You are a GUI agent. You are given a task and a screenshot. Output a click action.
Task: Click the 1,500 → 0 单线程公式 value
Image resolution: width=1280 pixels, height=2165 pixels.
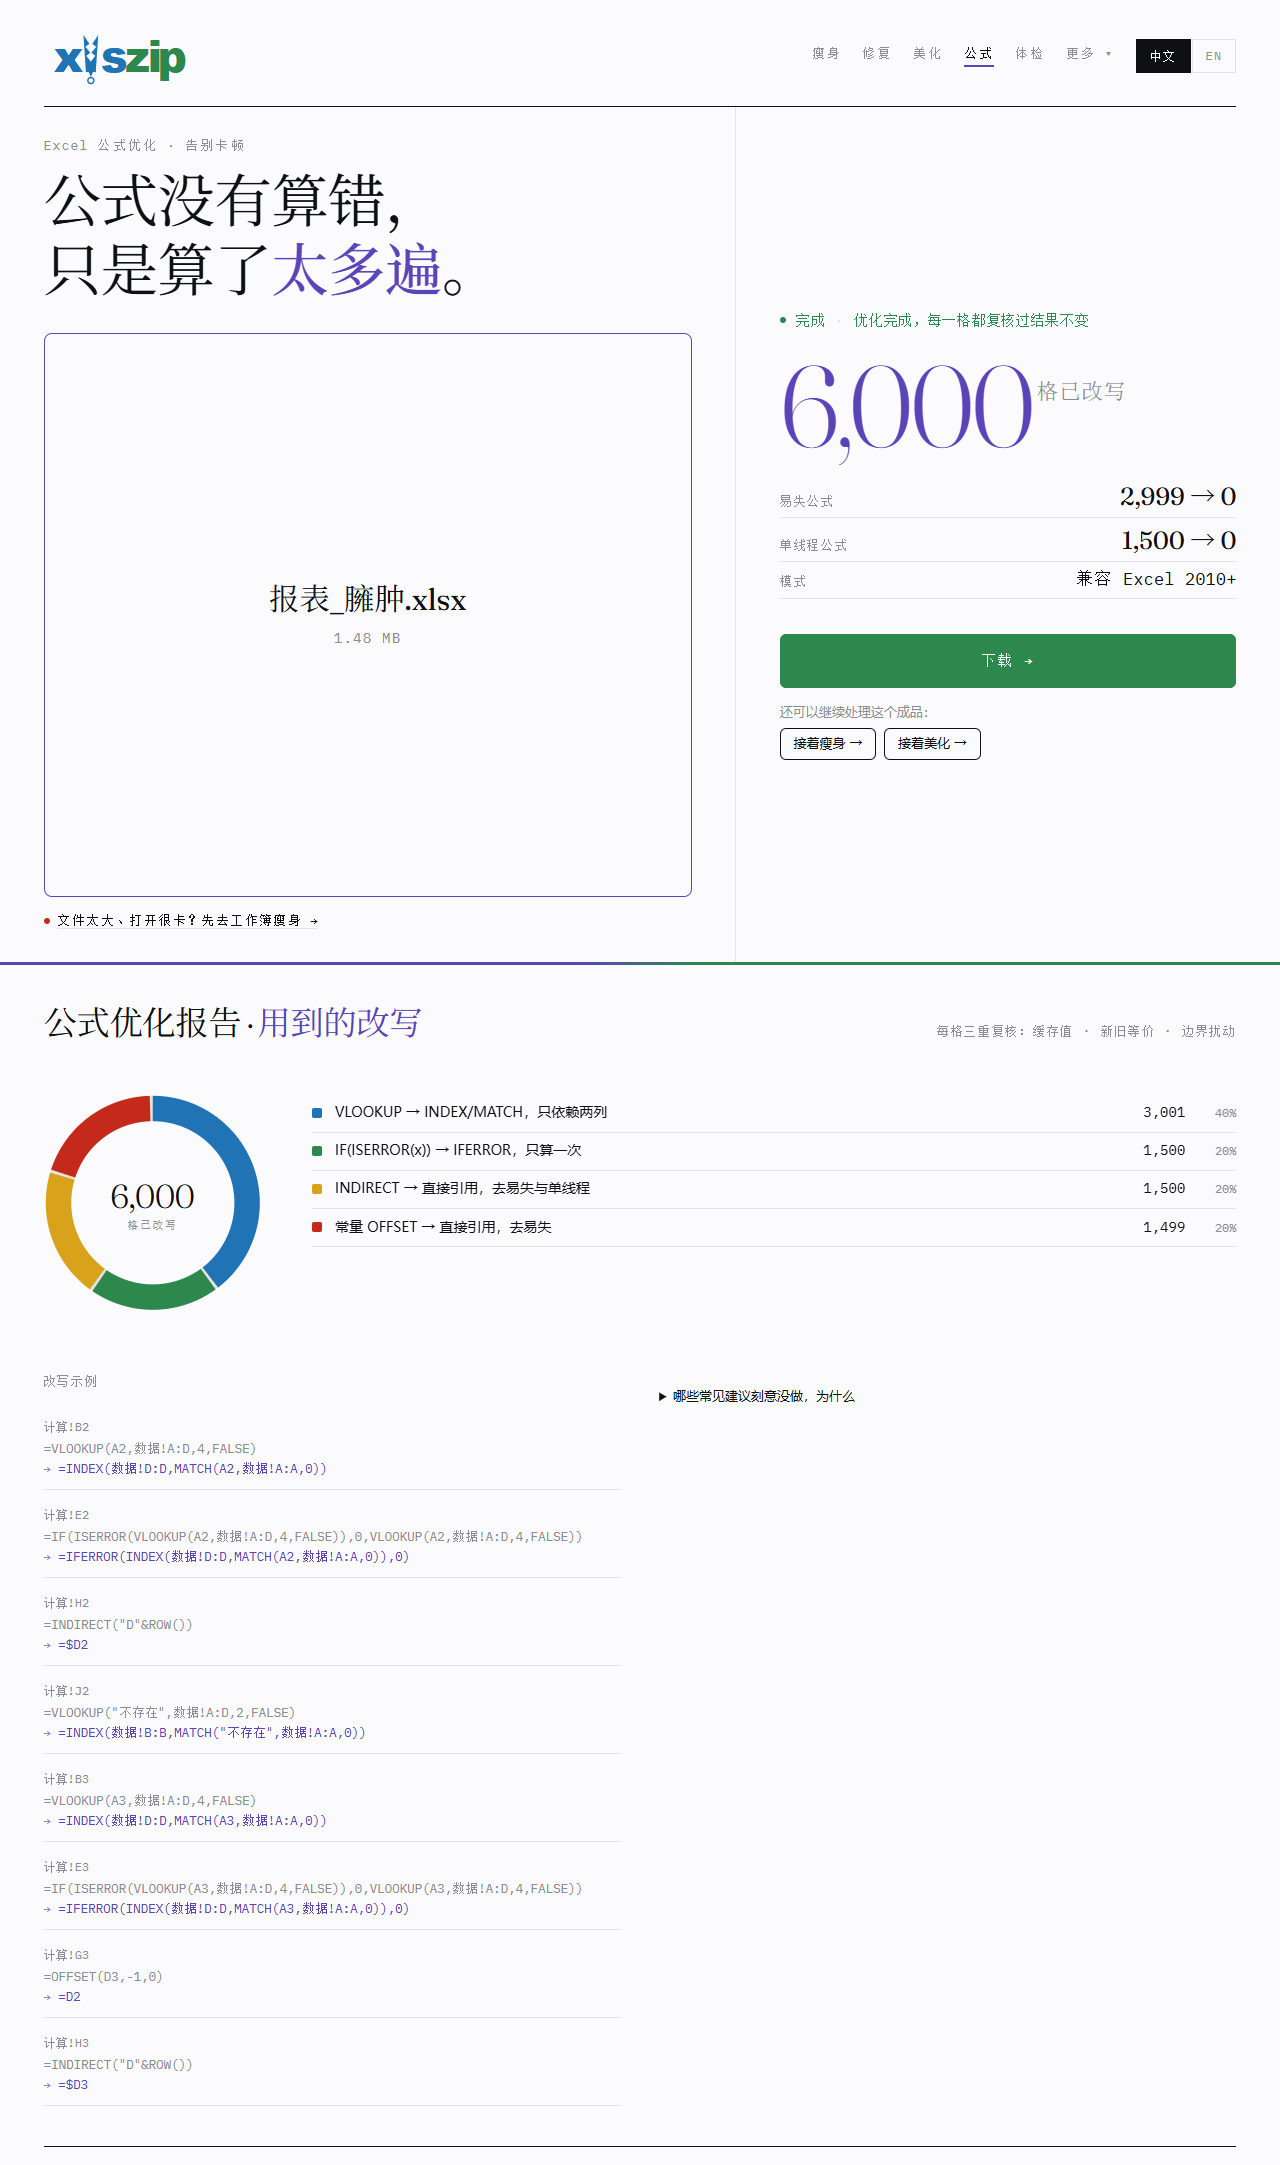coord(1178,540)
